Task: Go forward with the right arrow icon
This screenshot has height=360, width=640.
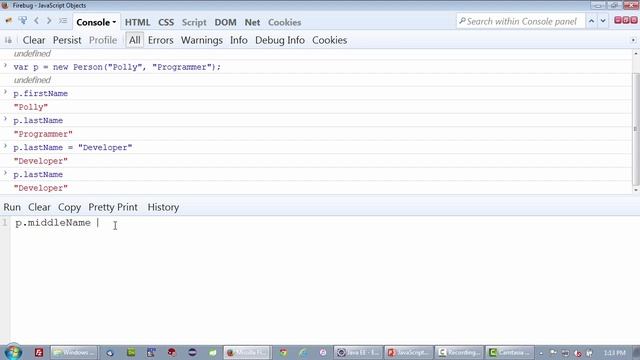Action: 49,21
